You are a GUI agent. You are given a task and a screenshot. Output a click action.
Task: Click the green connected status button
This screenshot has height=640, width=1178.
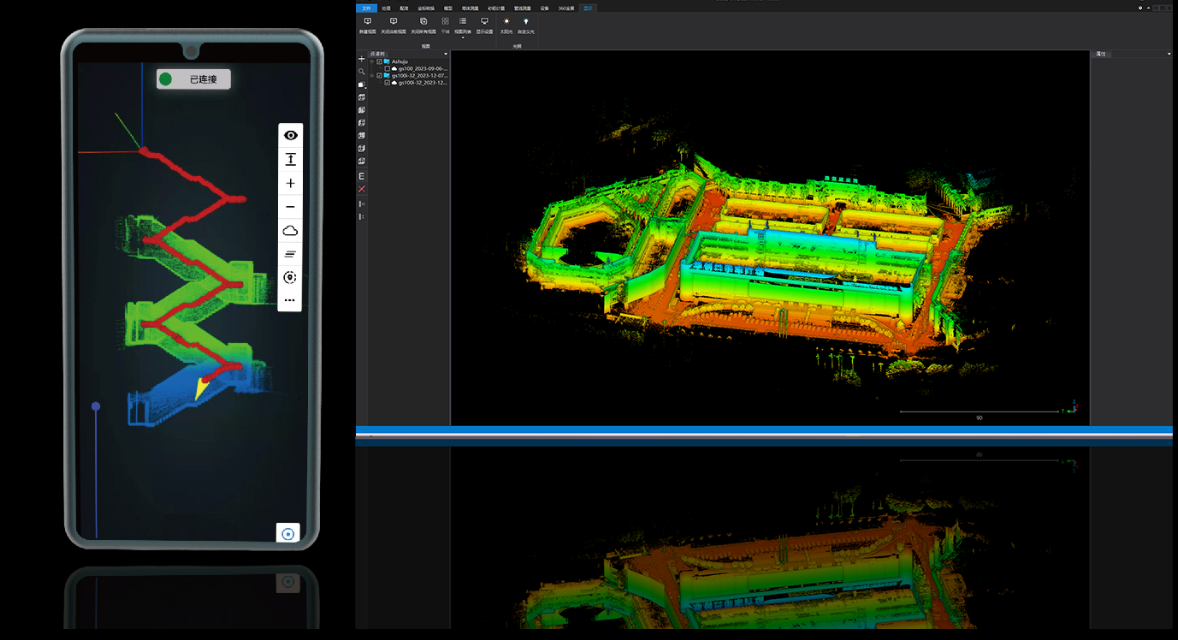(x=194, y=79)
